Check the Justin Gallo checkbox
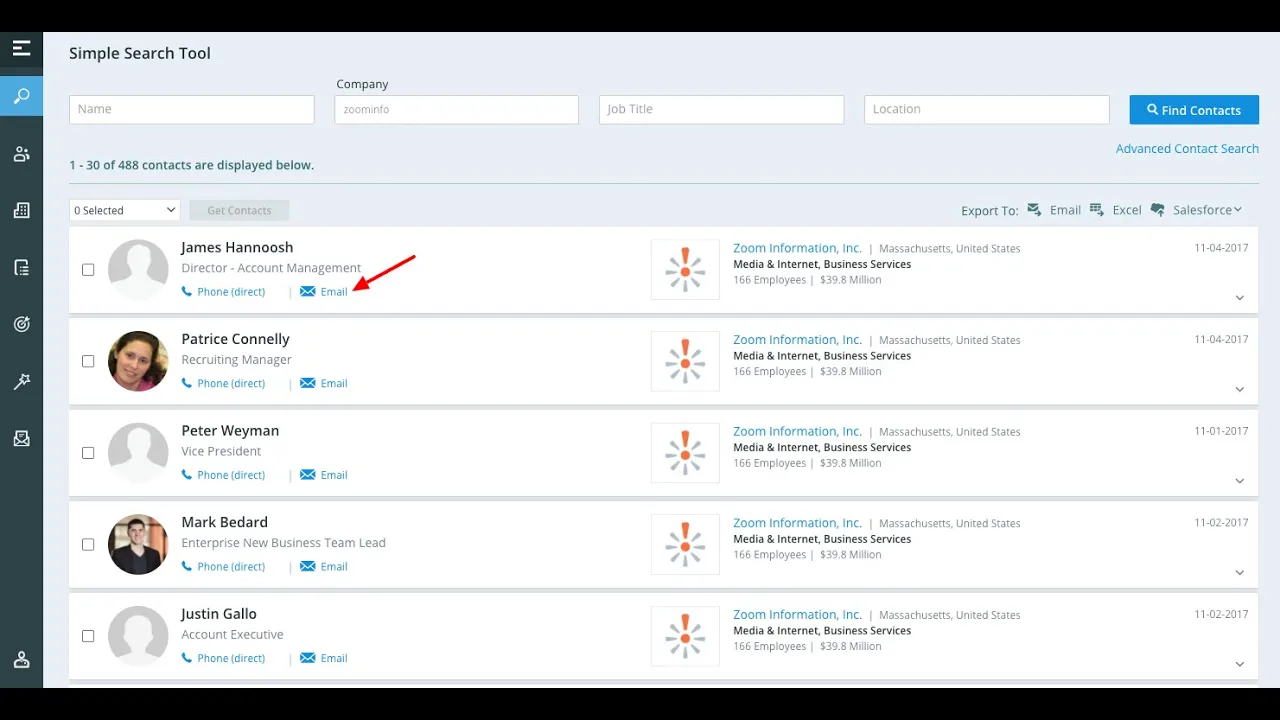The height and width of the screenshot is (720, 1280). pos(88,636)
